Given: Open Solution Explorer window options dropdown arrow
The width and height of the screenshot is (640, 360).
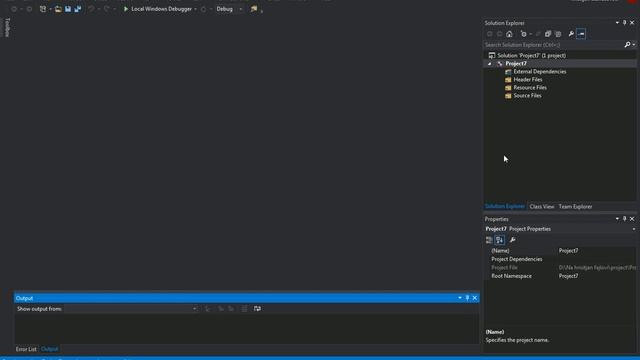Looking at the screenshot, I should pos(617,23).
